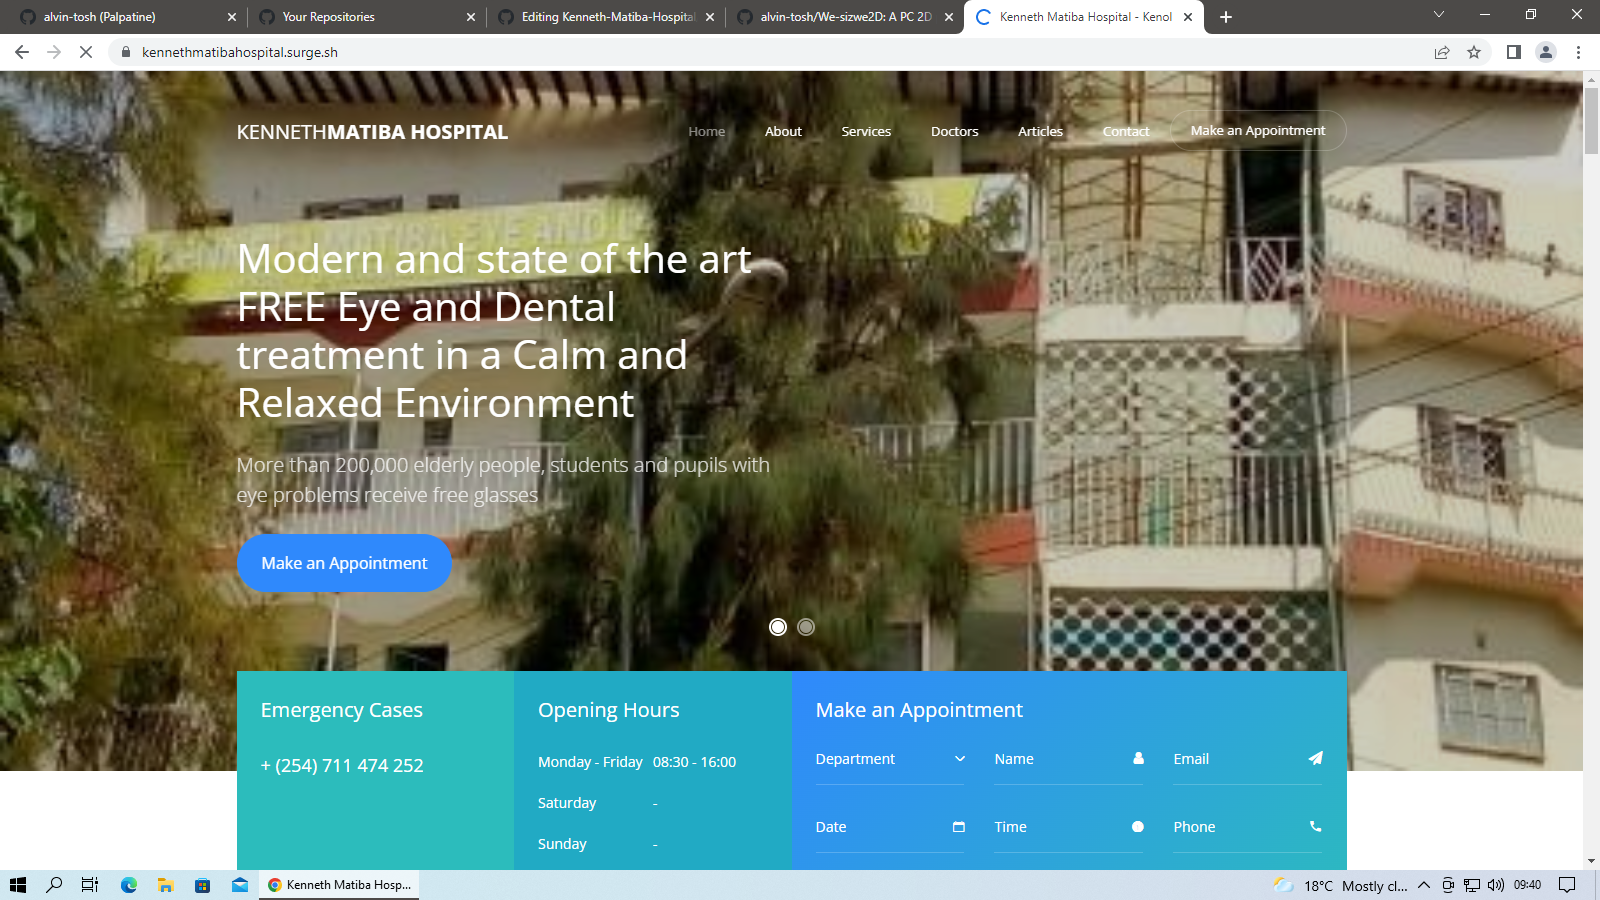The height and width of the screenshot is (900, 1600).
Task: Open Task View on taskbar
Action: (90, 885)
